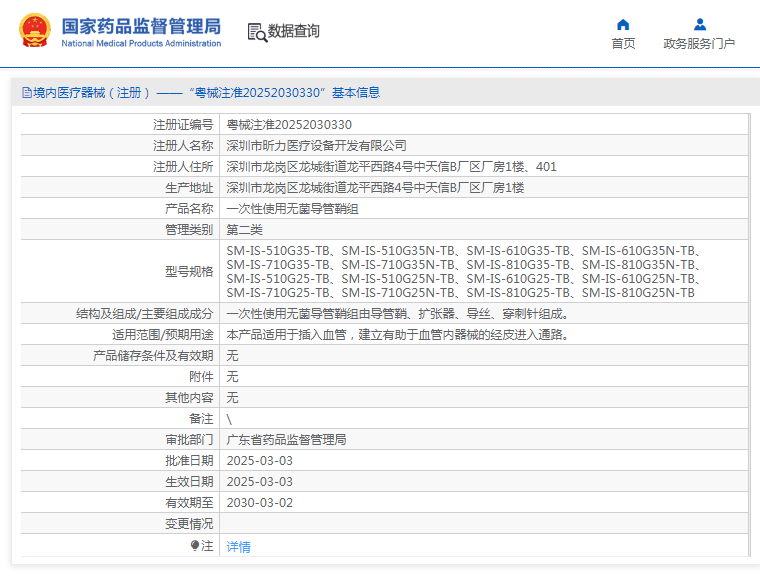
Task: Select the approval date next to 批准日期
Action: click(x=259, y=461)
